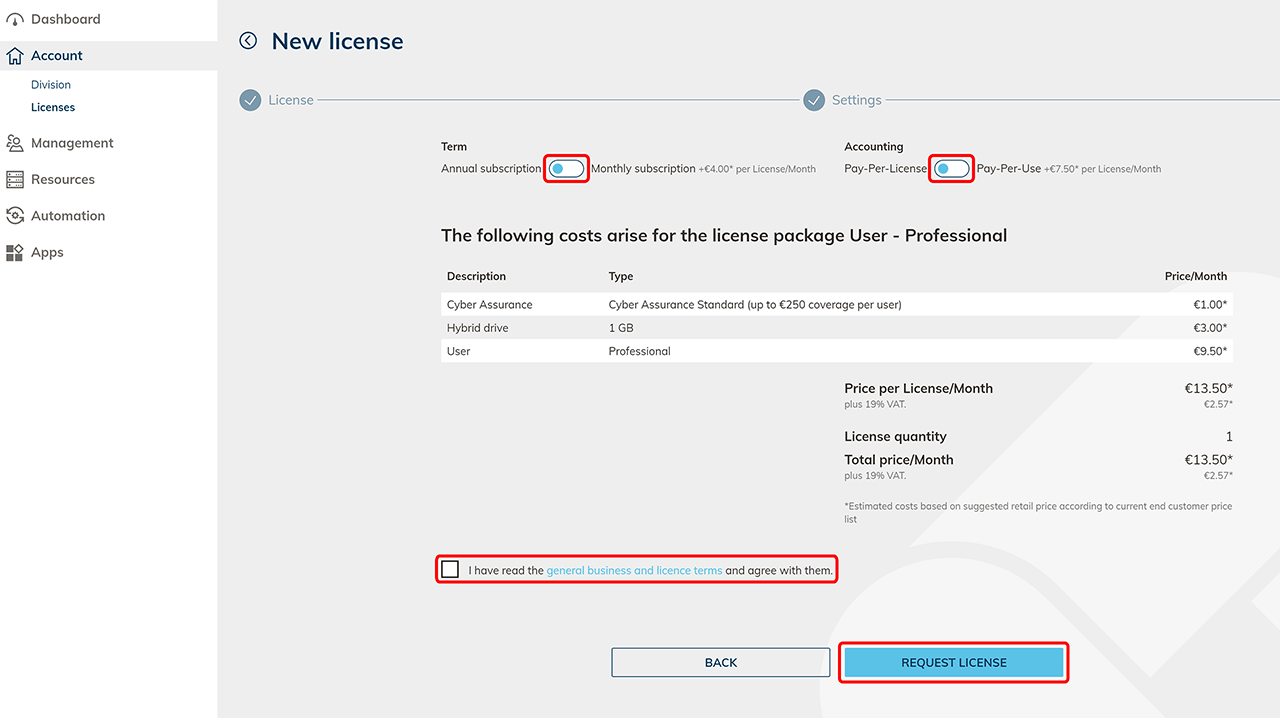Image resolution: width=1280 pixels, height=718 pixels.
Task: Click the Settings step checkmark icon
Action: pyautogui.click(x=814, y=100)
